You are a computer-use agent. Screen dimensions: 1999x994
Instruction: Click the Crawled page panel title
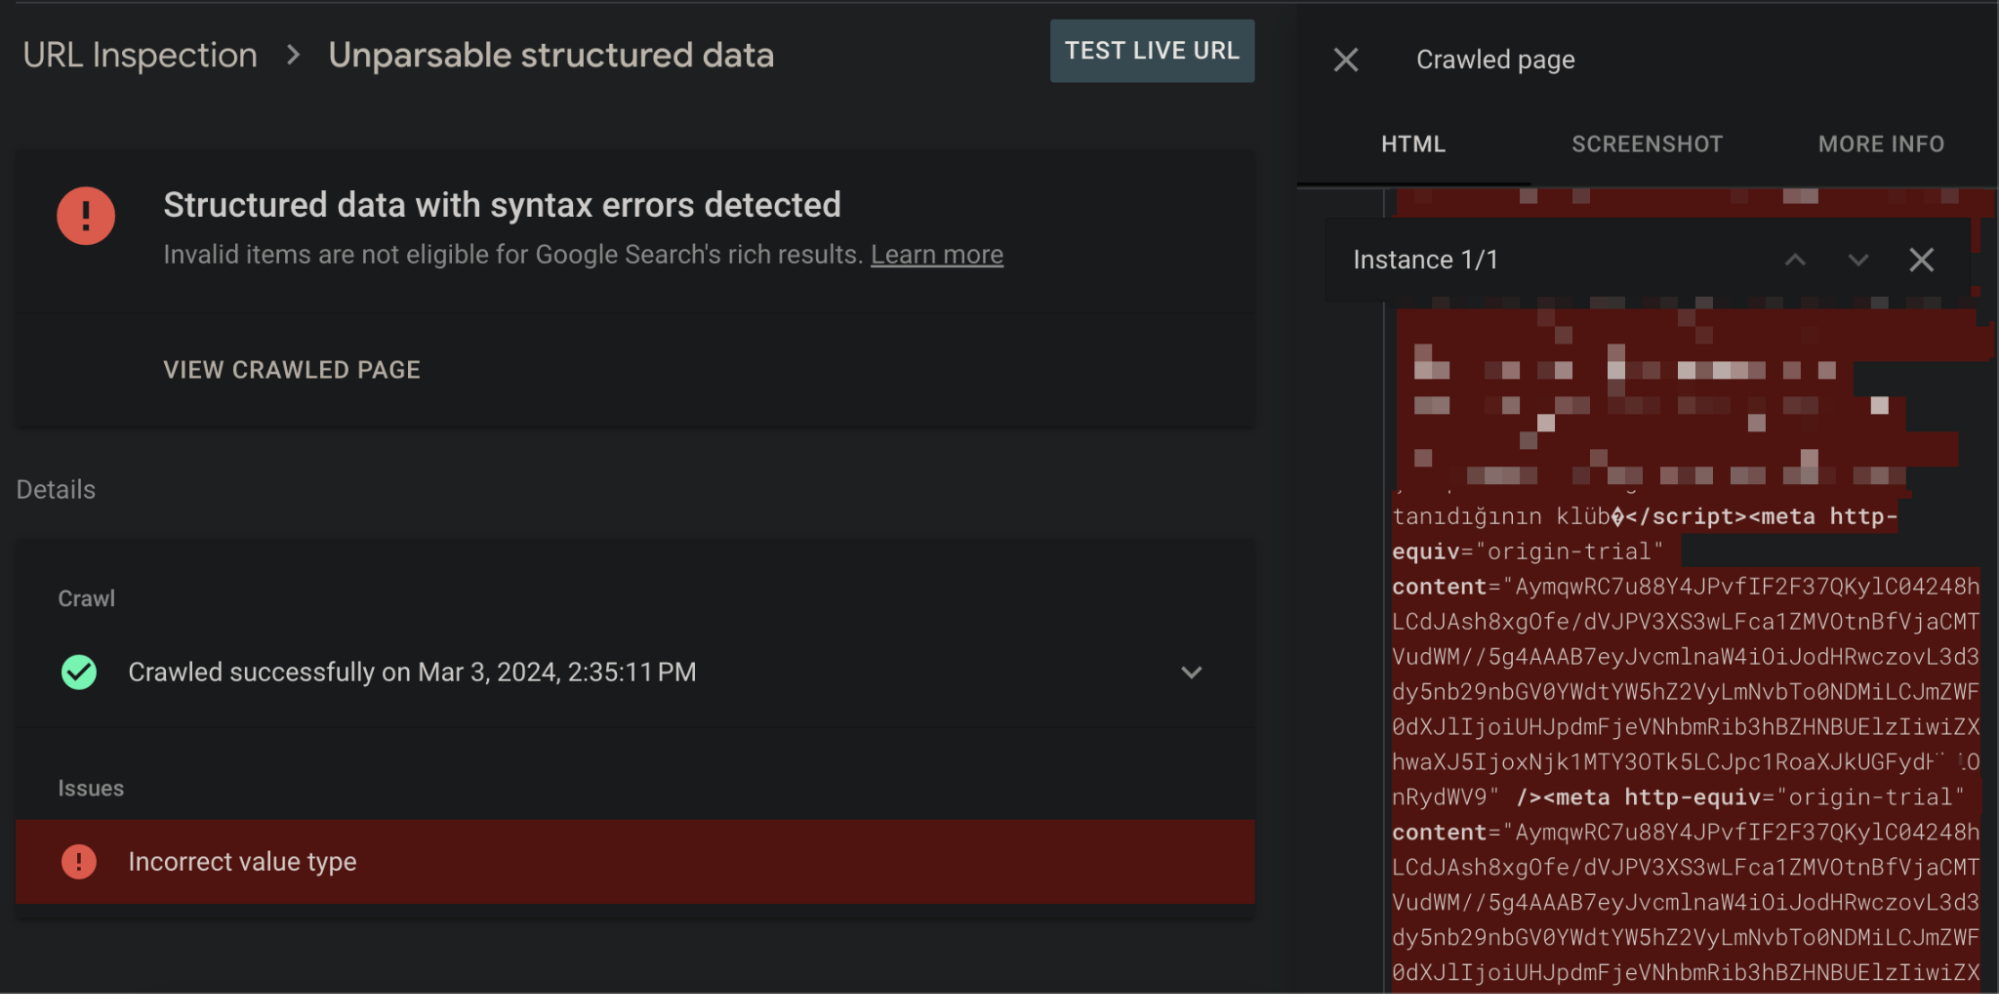click(1495, 60)
